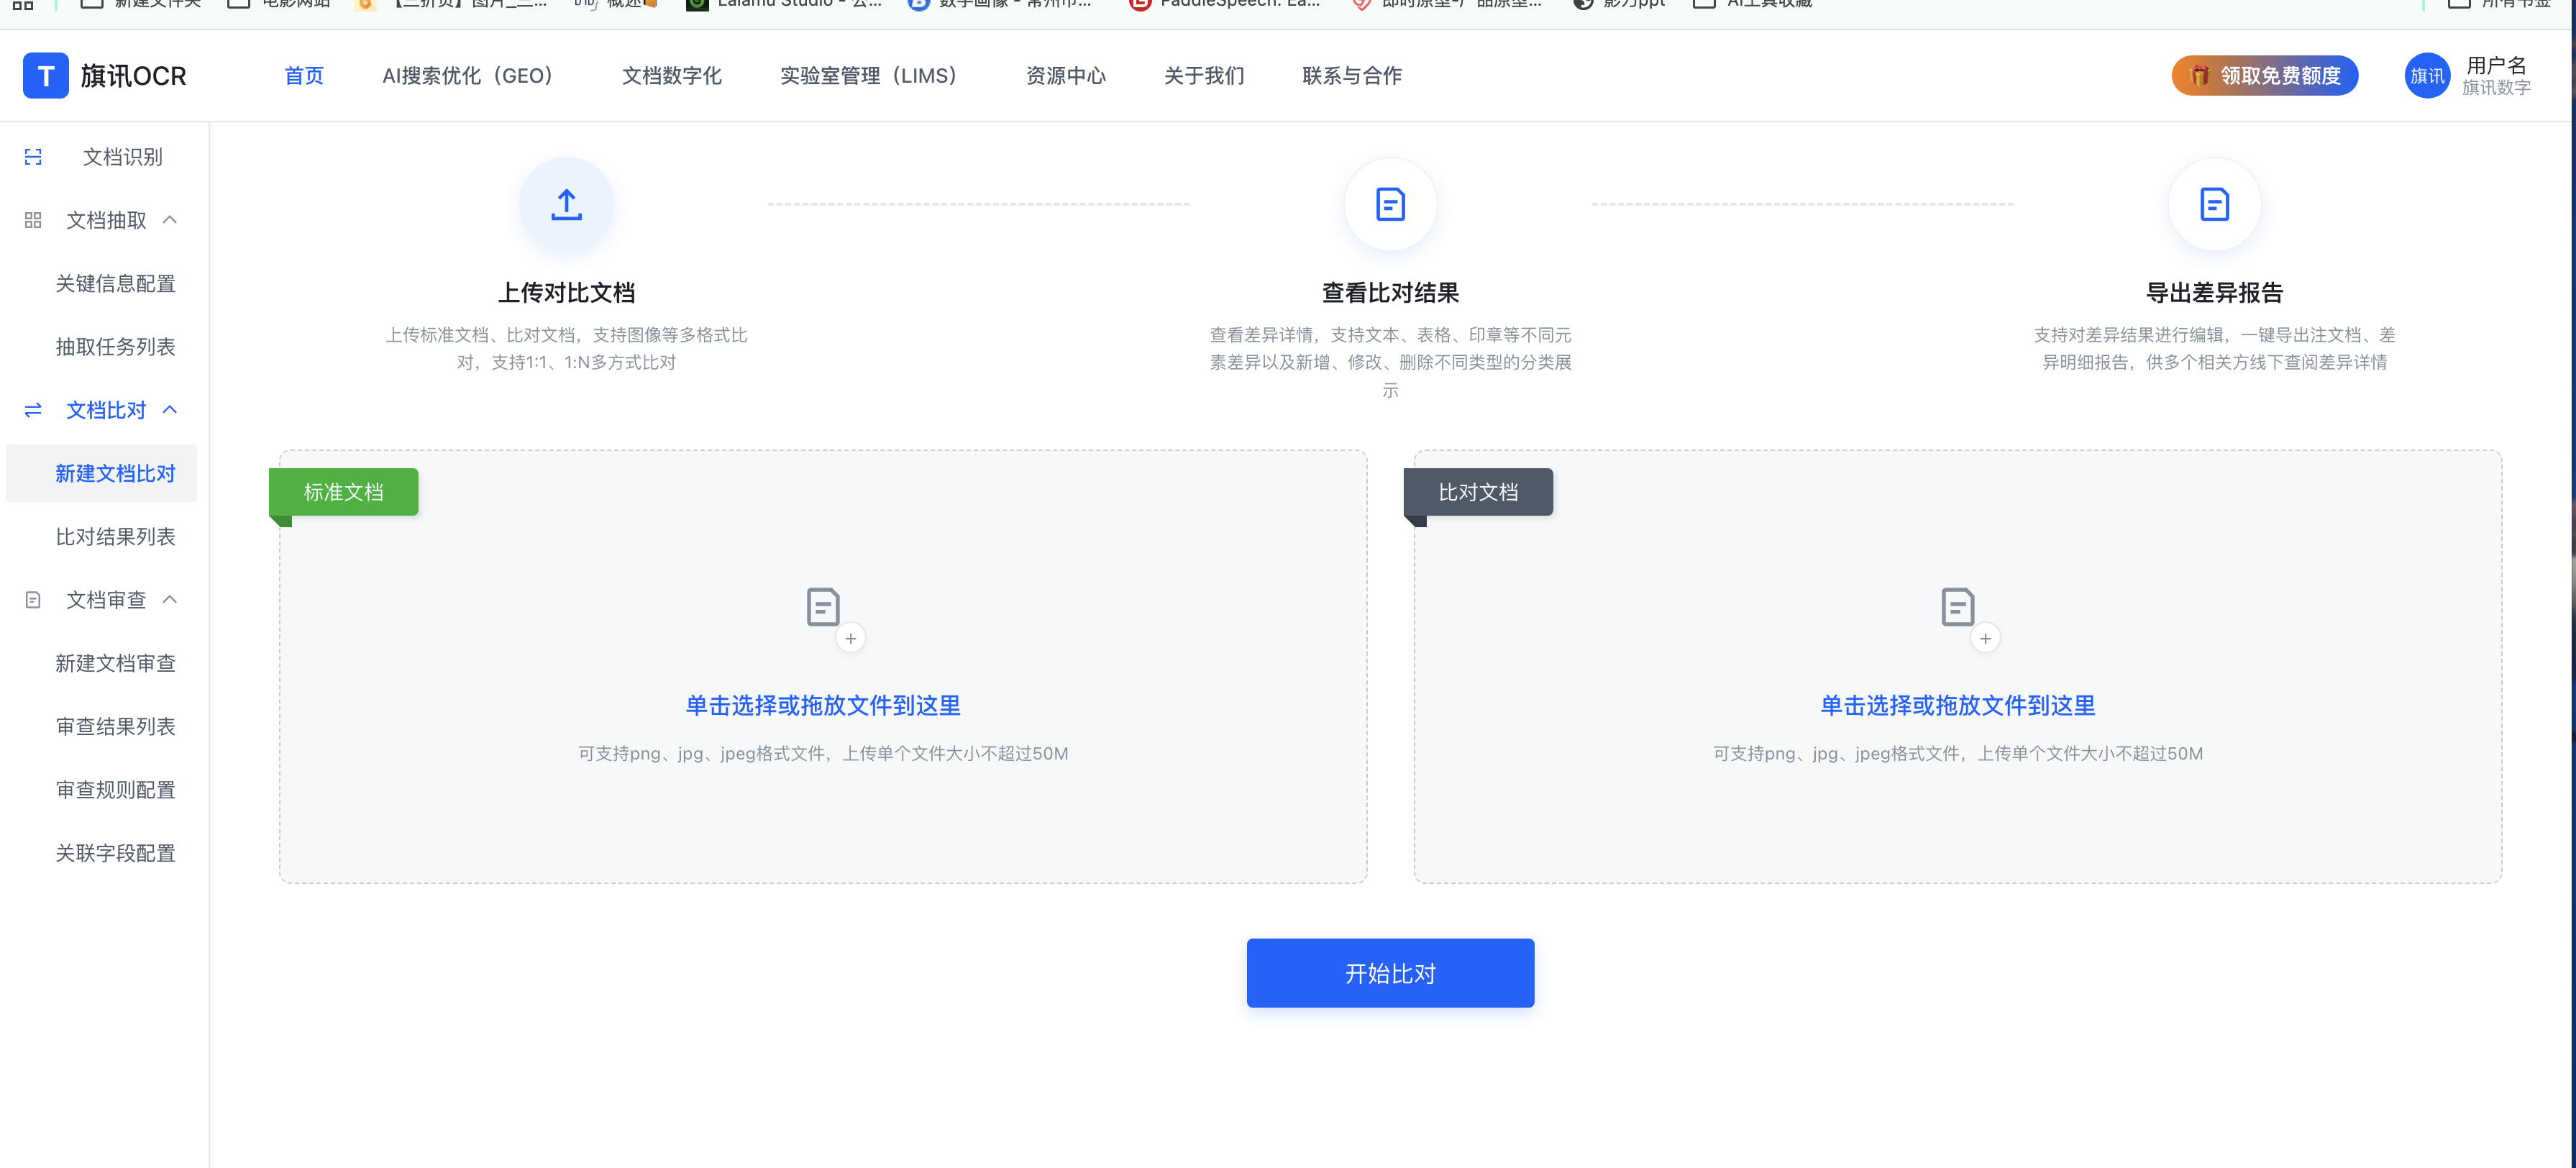
Task: Collapse the 文档审查 sidebar section
Action: [x=170, y=600]
